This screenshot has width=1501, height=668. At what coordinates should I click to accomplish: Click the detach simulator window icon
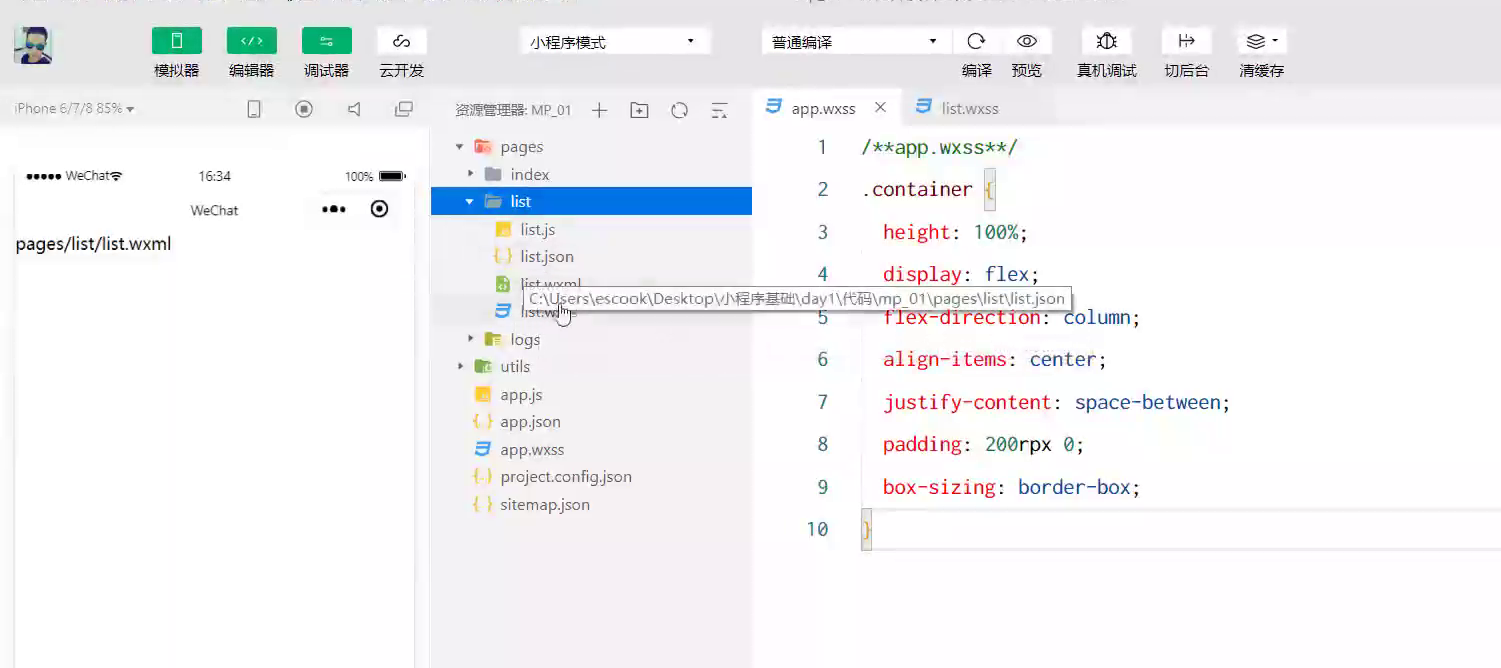click(x=404, y=109)
